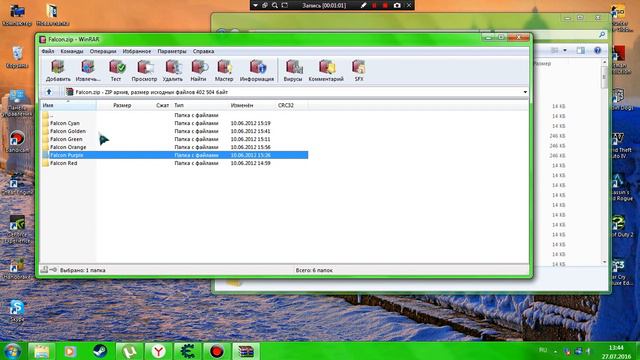Sort by the Размер column header
This screenshot has width=640, height=360.
122,105
